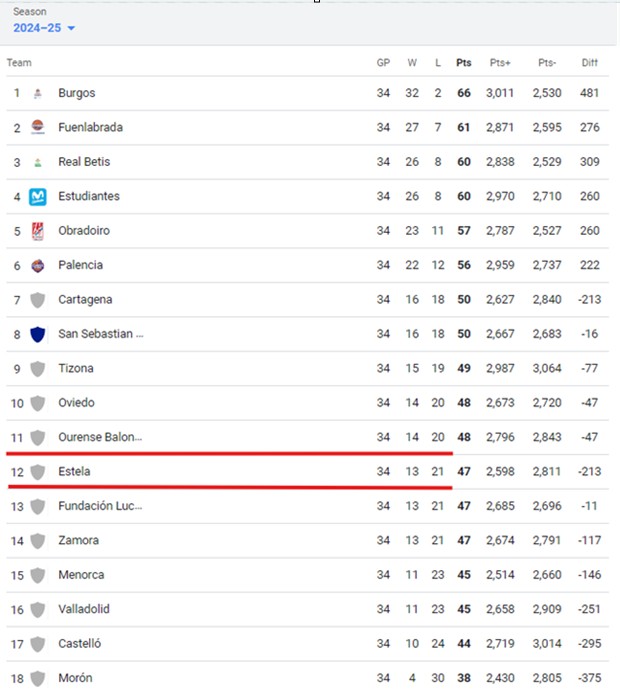Open the Tizona team link
The height and width of the screenshot is (690, 620).
pos(76,368)
